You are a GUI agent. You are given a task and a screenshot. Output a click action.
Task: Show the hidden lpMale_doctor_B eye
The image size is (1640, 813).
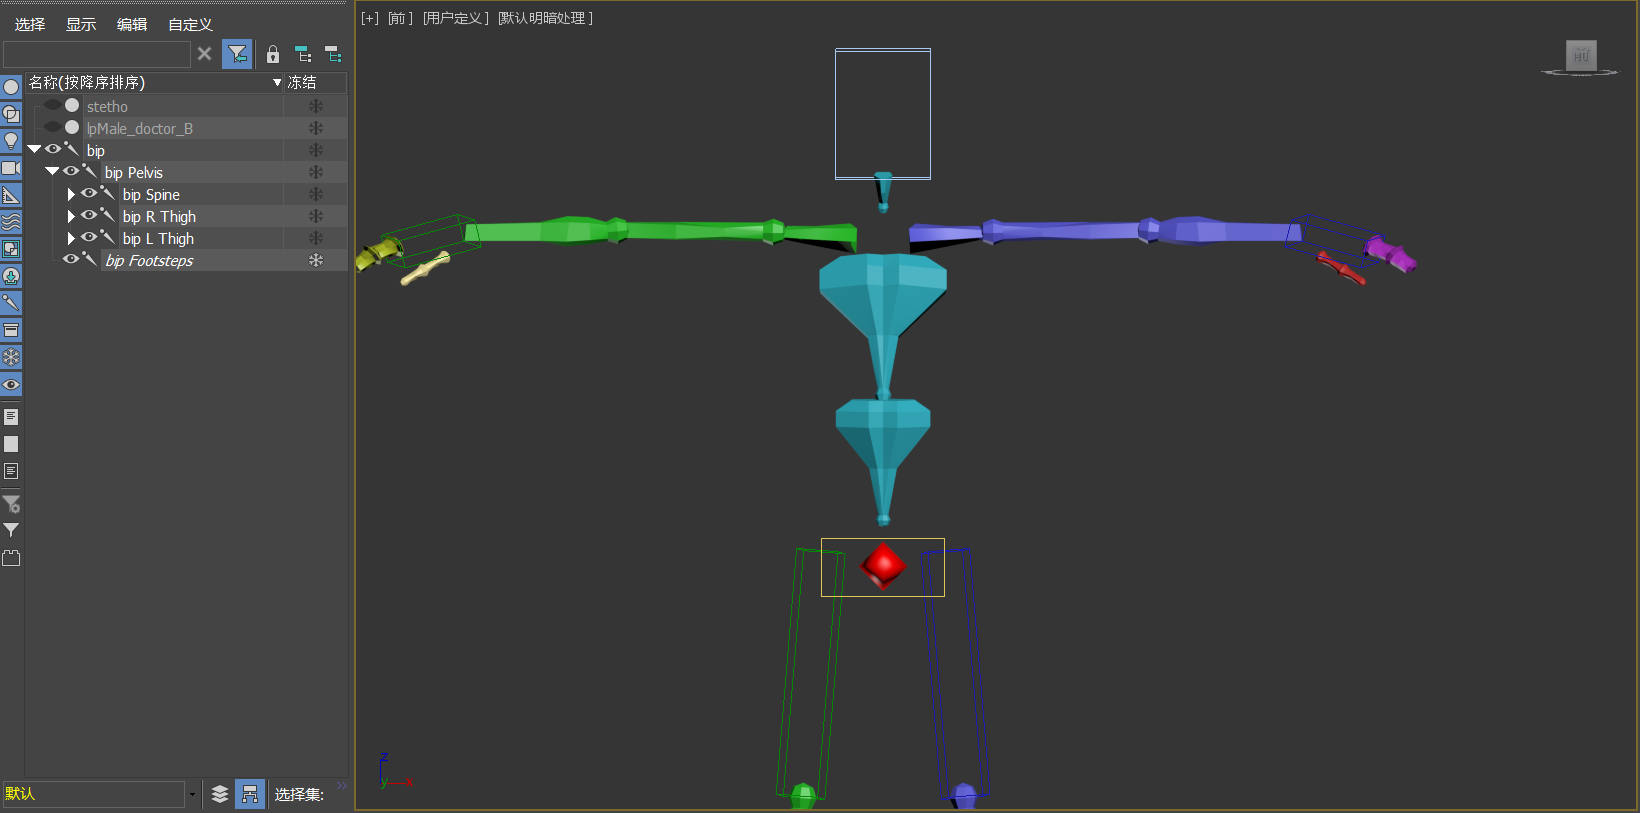pos(52,127)
